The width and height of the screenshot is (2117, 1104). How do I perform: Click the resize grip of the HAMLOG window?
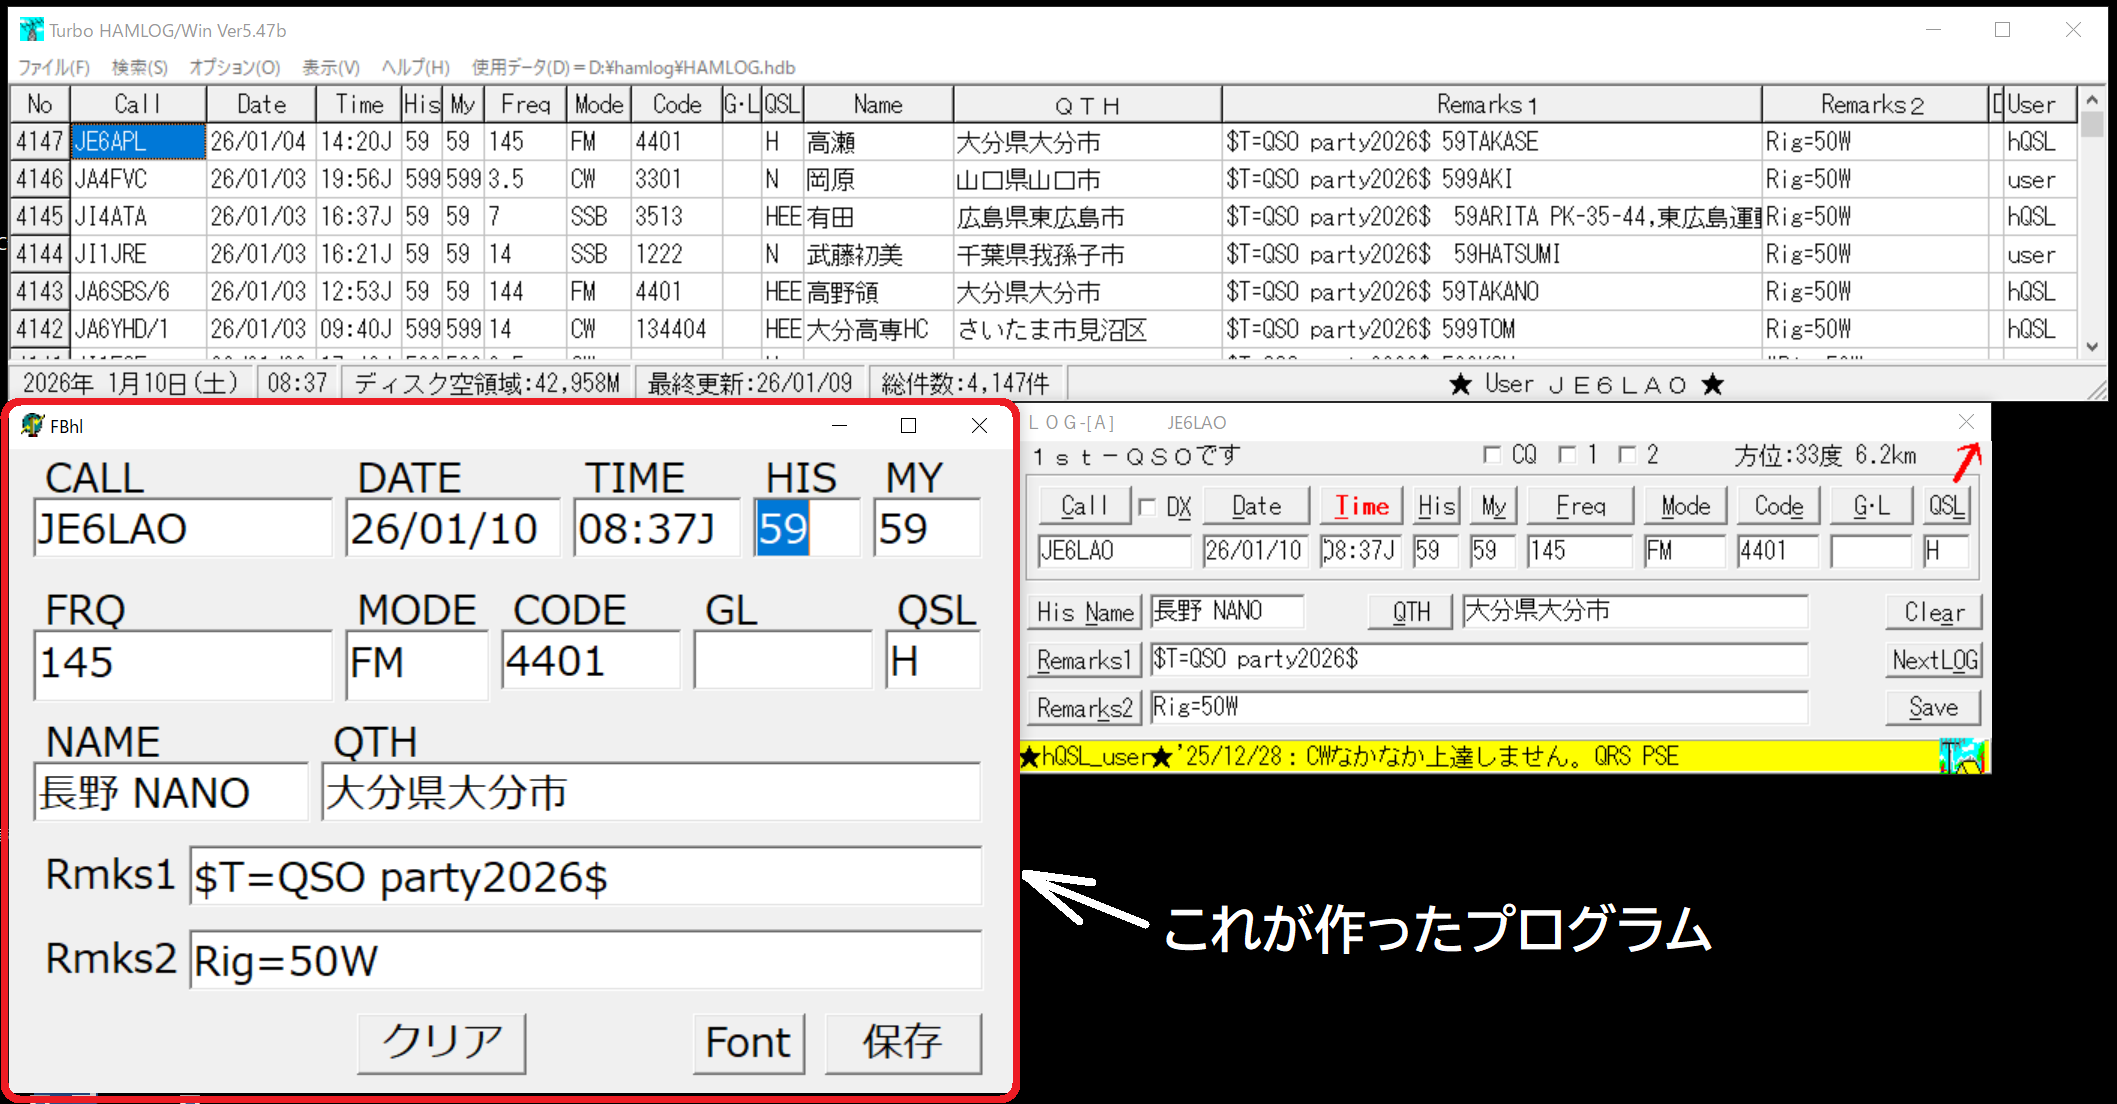click(2096, 390)
